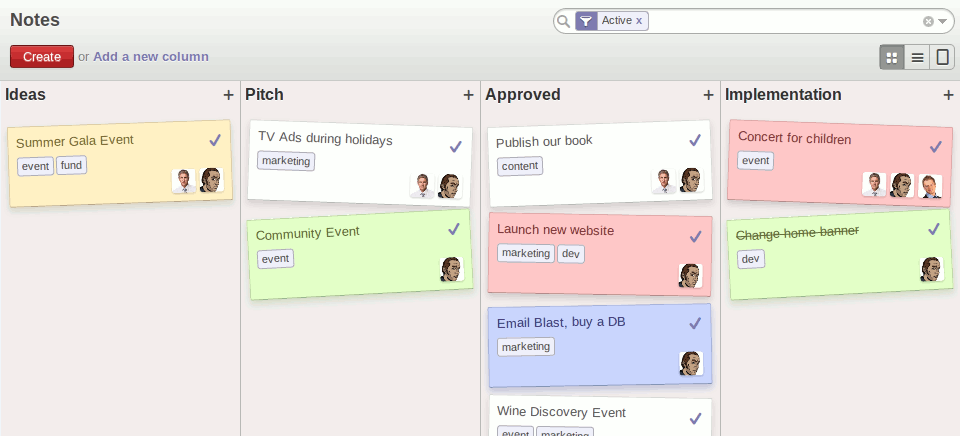Click the Create button

coord(42,57)
